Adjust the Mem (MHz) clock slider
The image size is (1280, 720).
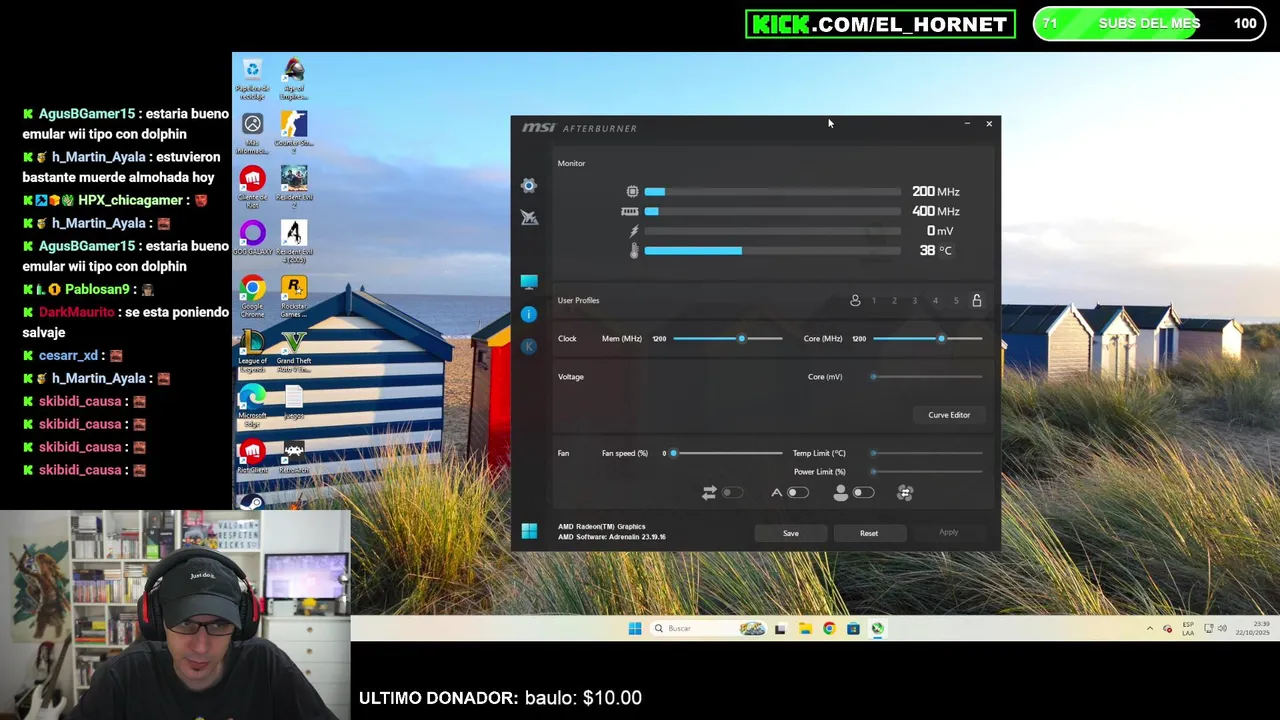pyautogui.click(x=728, y=339)
